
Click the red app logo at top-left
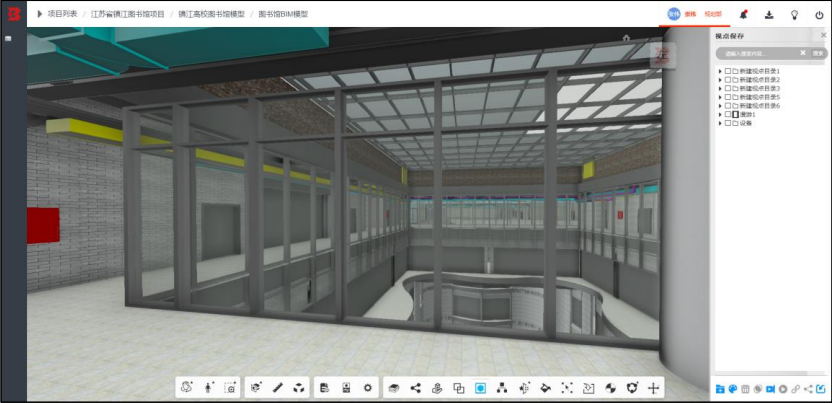pos(13,14)
